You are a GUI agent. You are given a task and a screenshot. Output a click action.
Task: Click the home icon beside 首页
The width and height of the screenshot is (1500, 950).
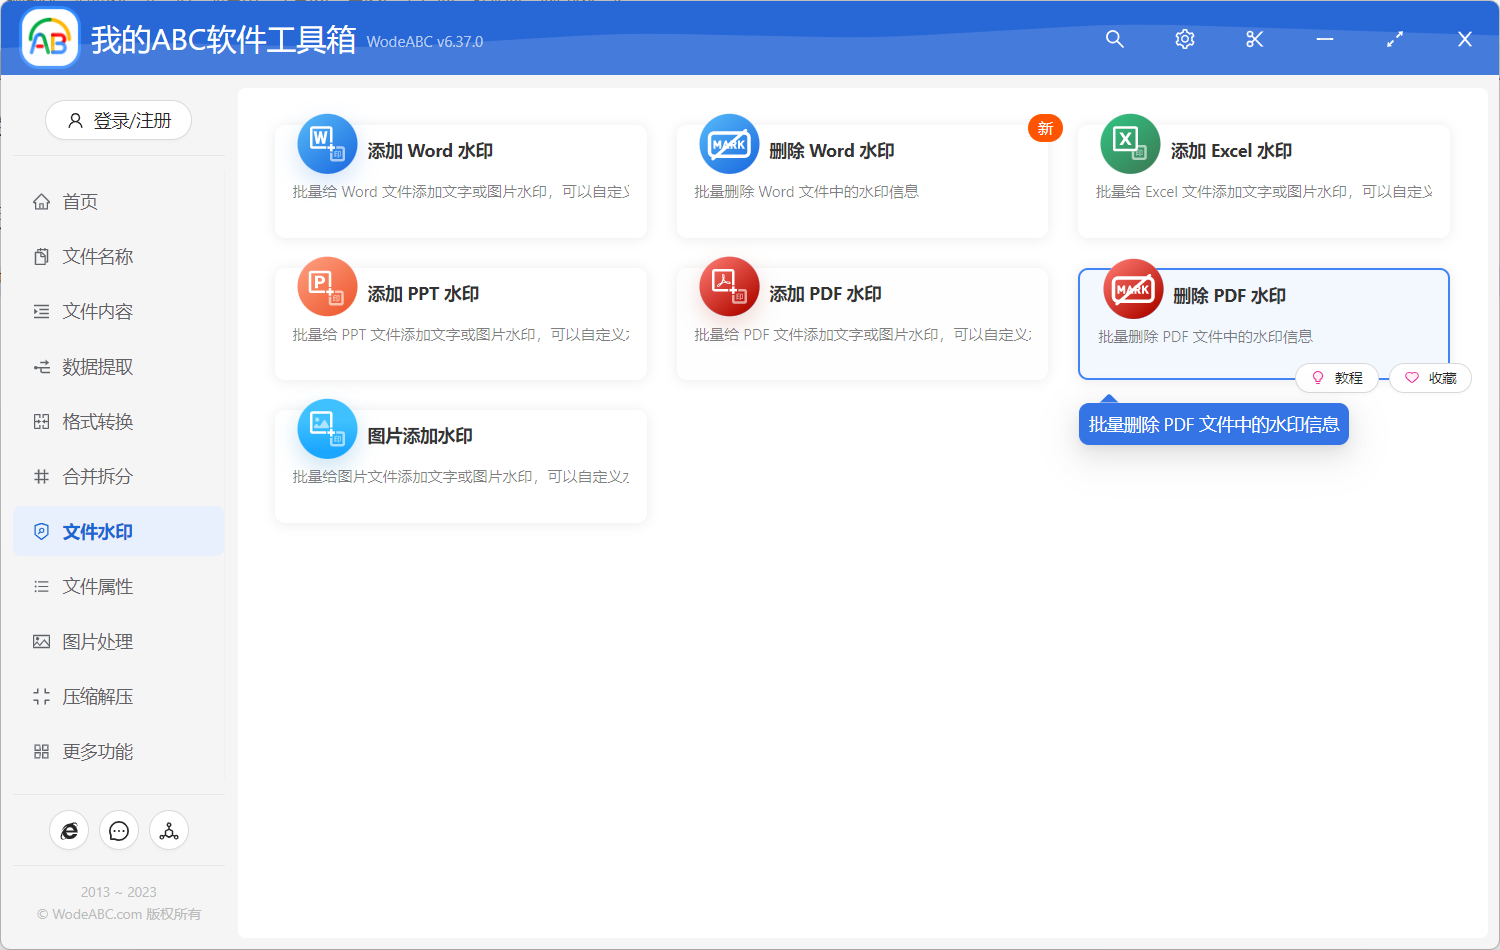click(x=41, y=202)
